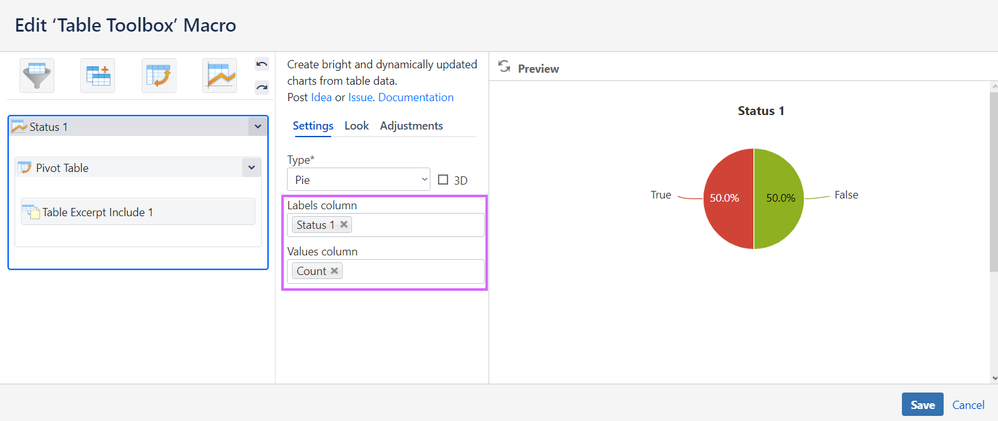The height and width of the screenshot is (421, 998).
Task: Click the True label in the chart
Action: point(660,195)
